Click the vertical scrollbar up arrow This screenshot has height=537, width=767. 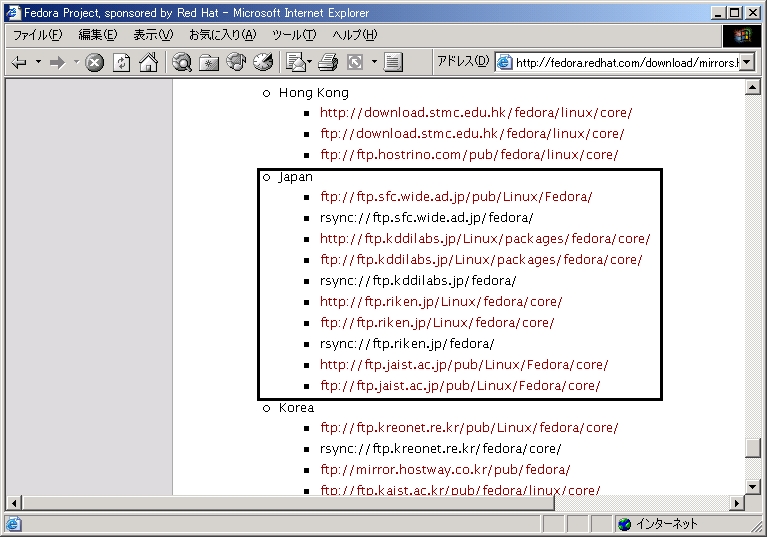point(752,88)
